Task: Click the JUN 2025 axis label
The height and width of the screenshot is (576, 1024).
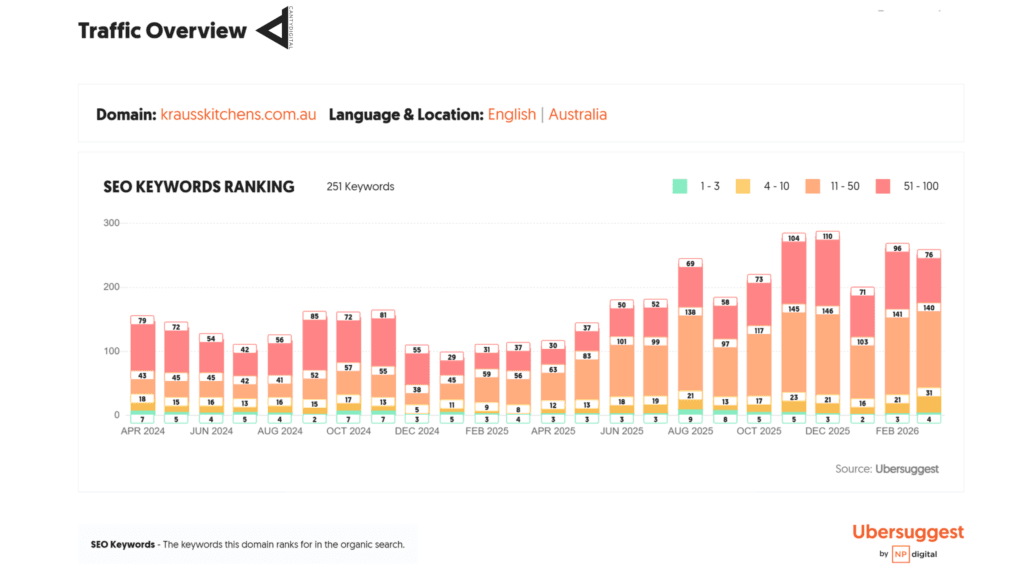Action: pyautogui.click(x=622, y=431)
